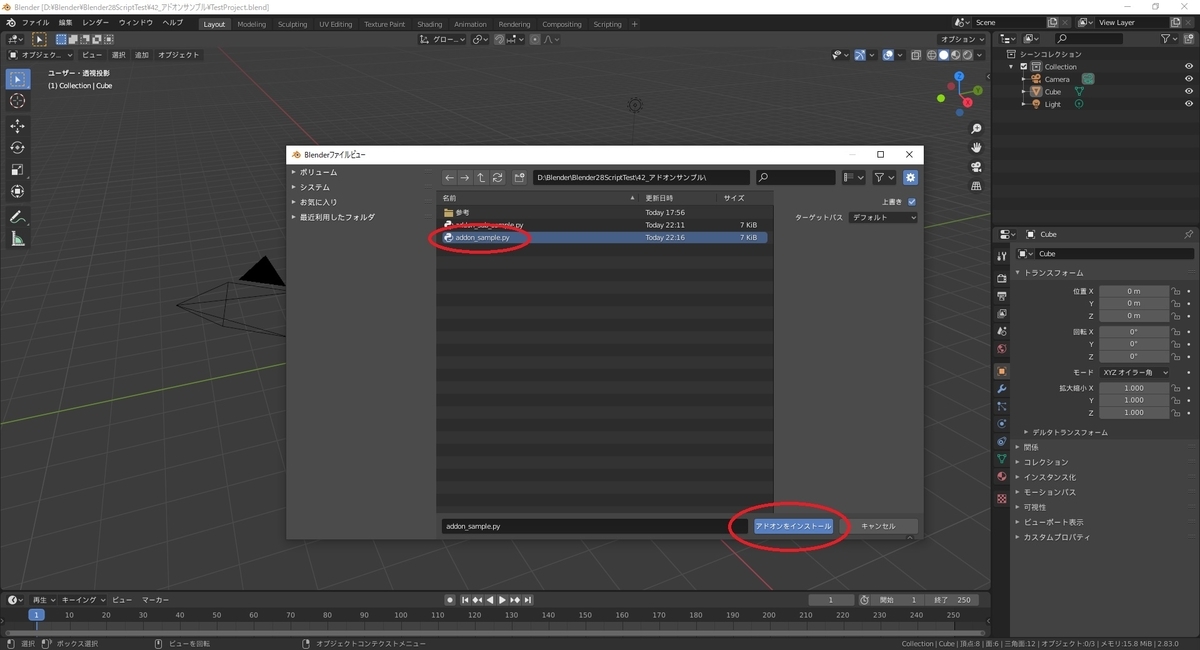Switch to the Sculpting workspace tab
The height and width of the screenshot is (650, 1200).
tap(292, 24)
